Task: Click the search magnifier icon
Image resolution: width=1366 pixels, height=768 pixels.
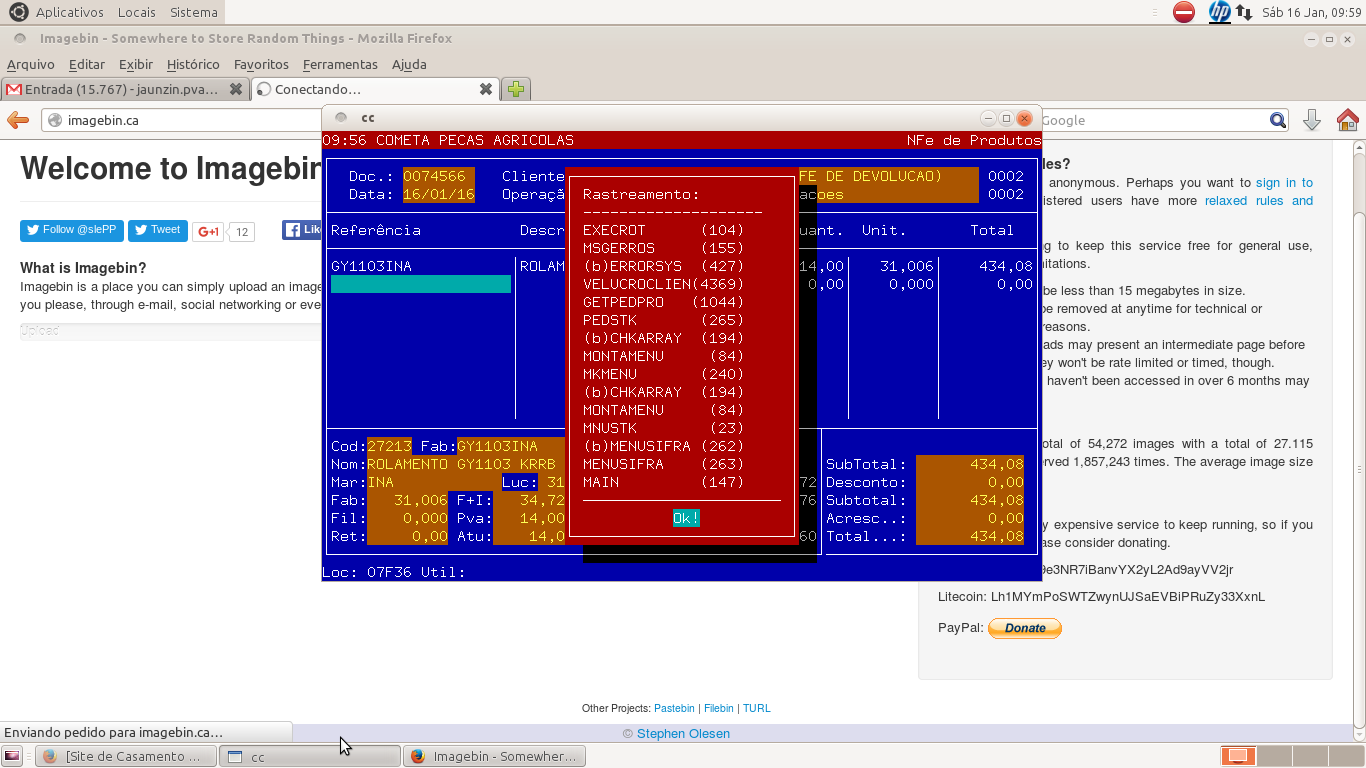Action: (x=1278, y=120)
